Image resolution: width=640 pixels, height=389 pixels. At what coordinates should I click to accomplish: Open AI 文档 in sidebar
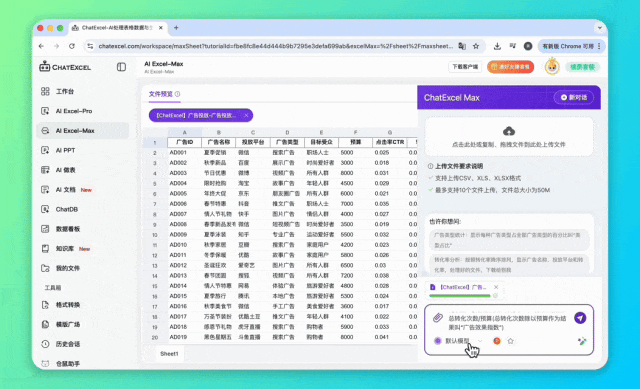(65, 189)
